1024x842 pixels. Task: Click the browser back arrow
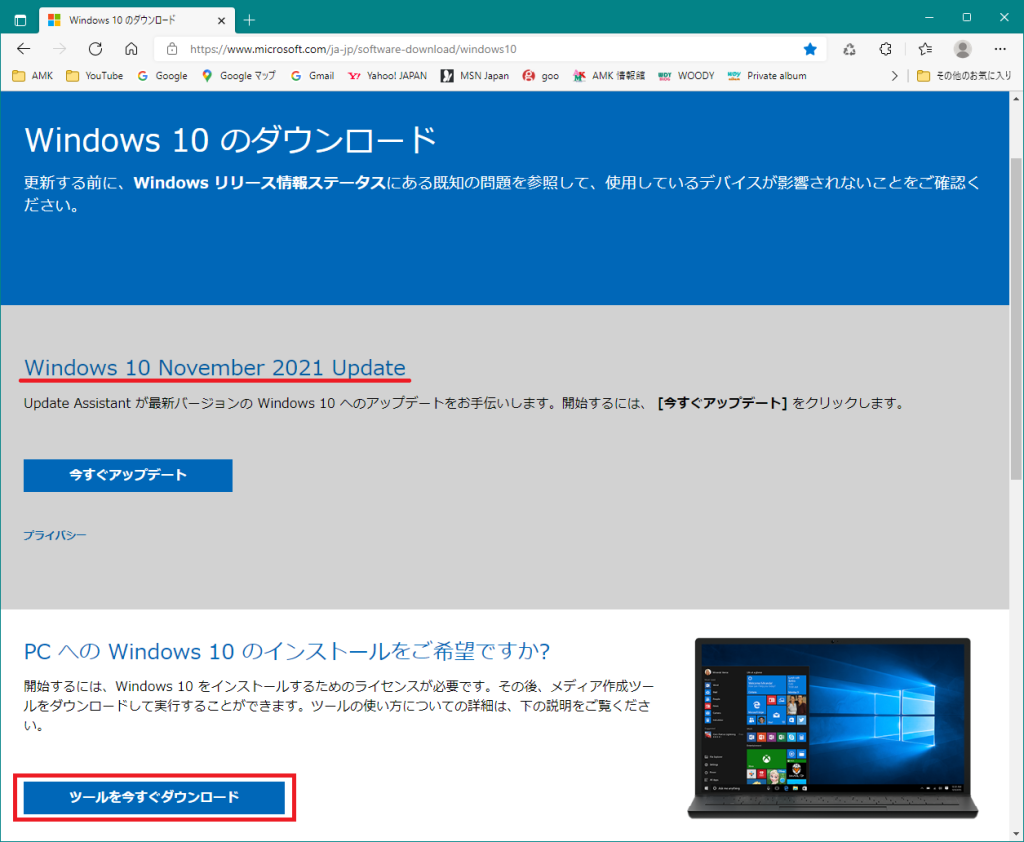(23, 49)
